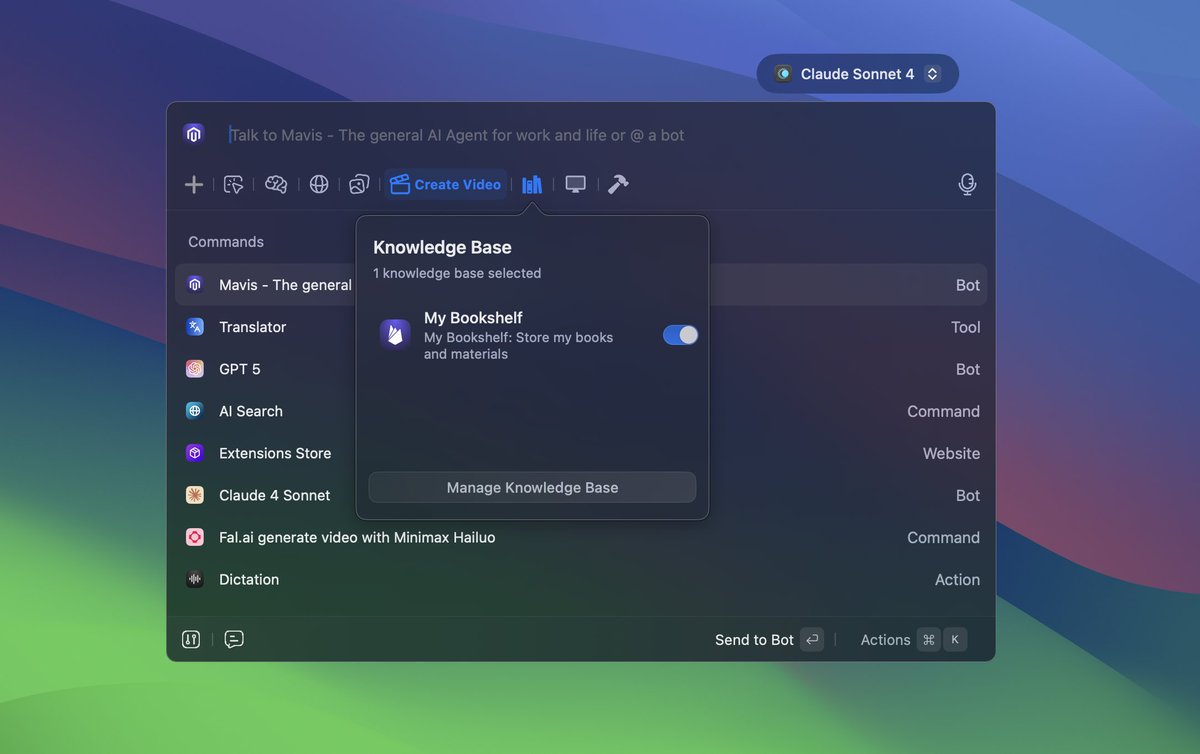1200x754 pixels.
Task: Open the Claude Sonnet 4 model dropdown
Action: pyautogui.click(x=857, y=74)
